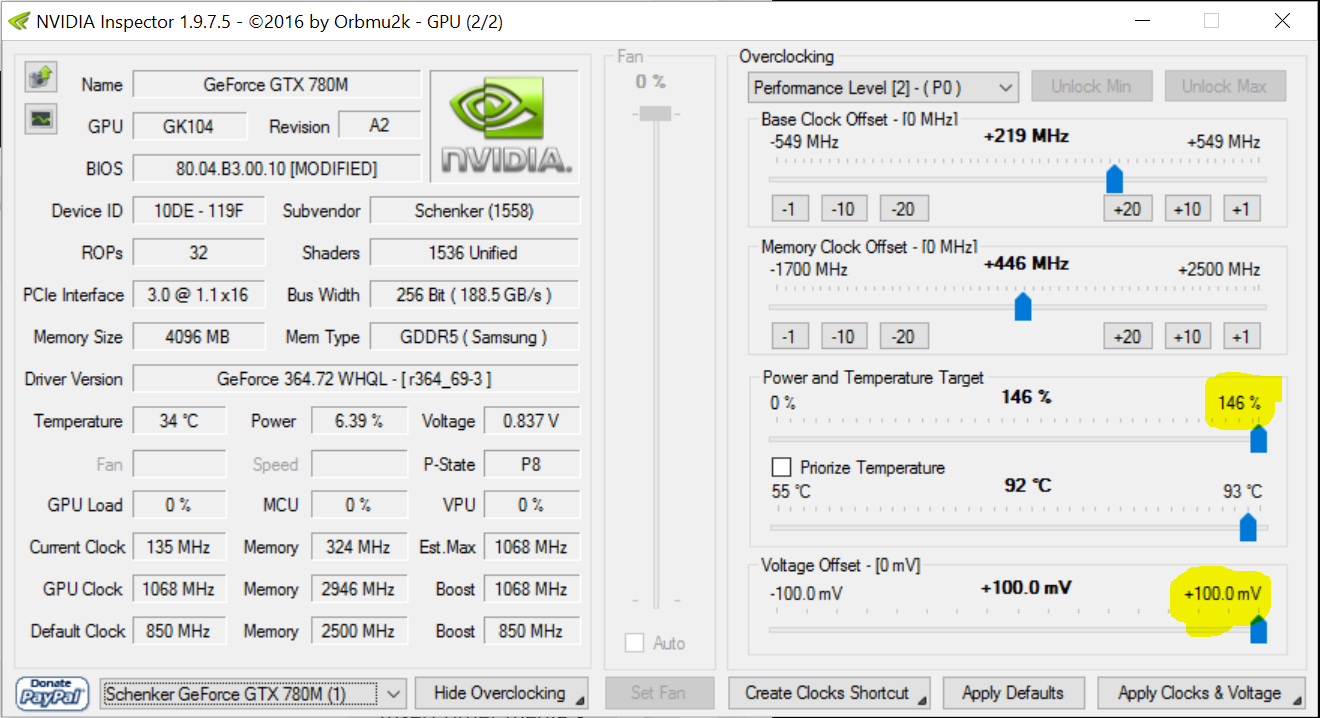The height and width of the screenshot is (718, 1320).
Task: Click the Base Clock Offset slider handle
Action: point(1114,179)
